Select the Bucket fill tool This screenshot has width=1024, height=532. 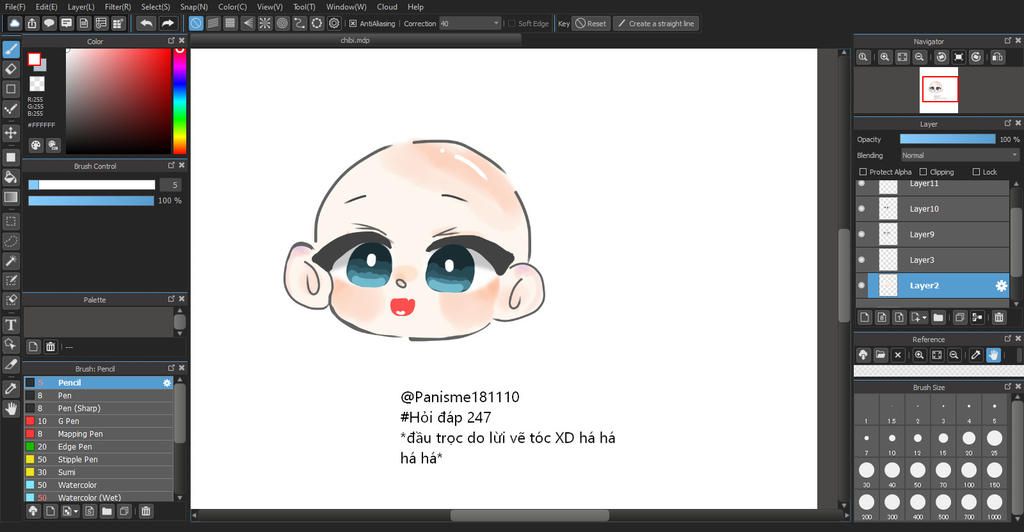tap(10, 177)
